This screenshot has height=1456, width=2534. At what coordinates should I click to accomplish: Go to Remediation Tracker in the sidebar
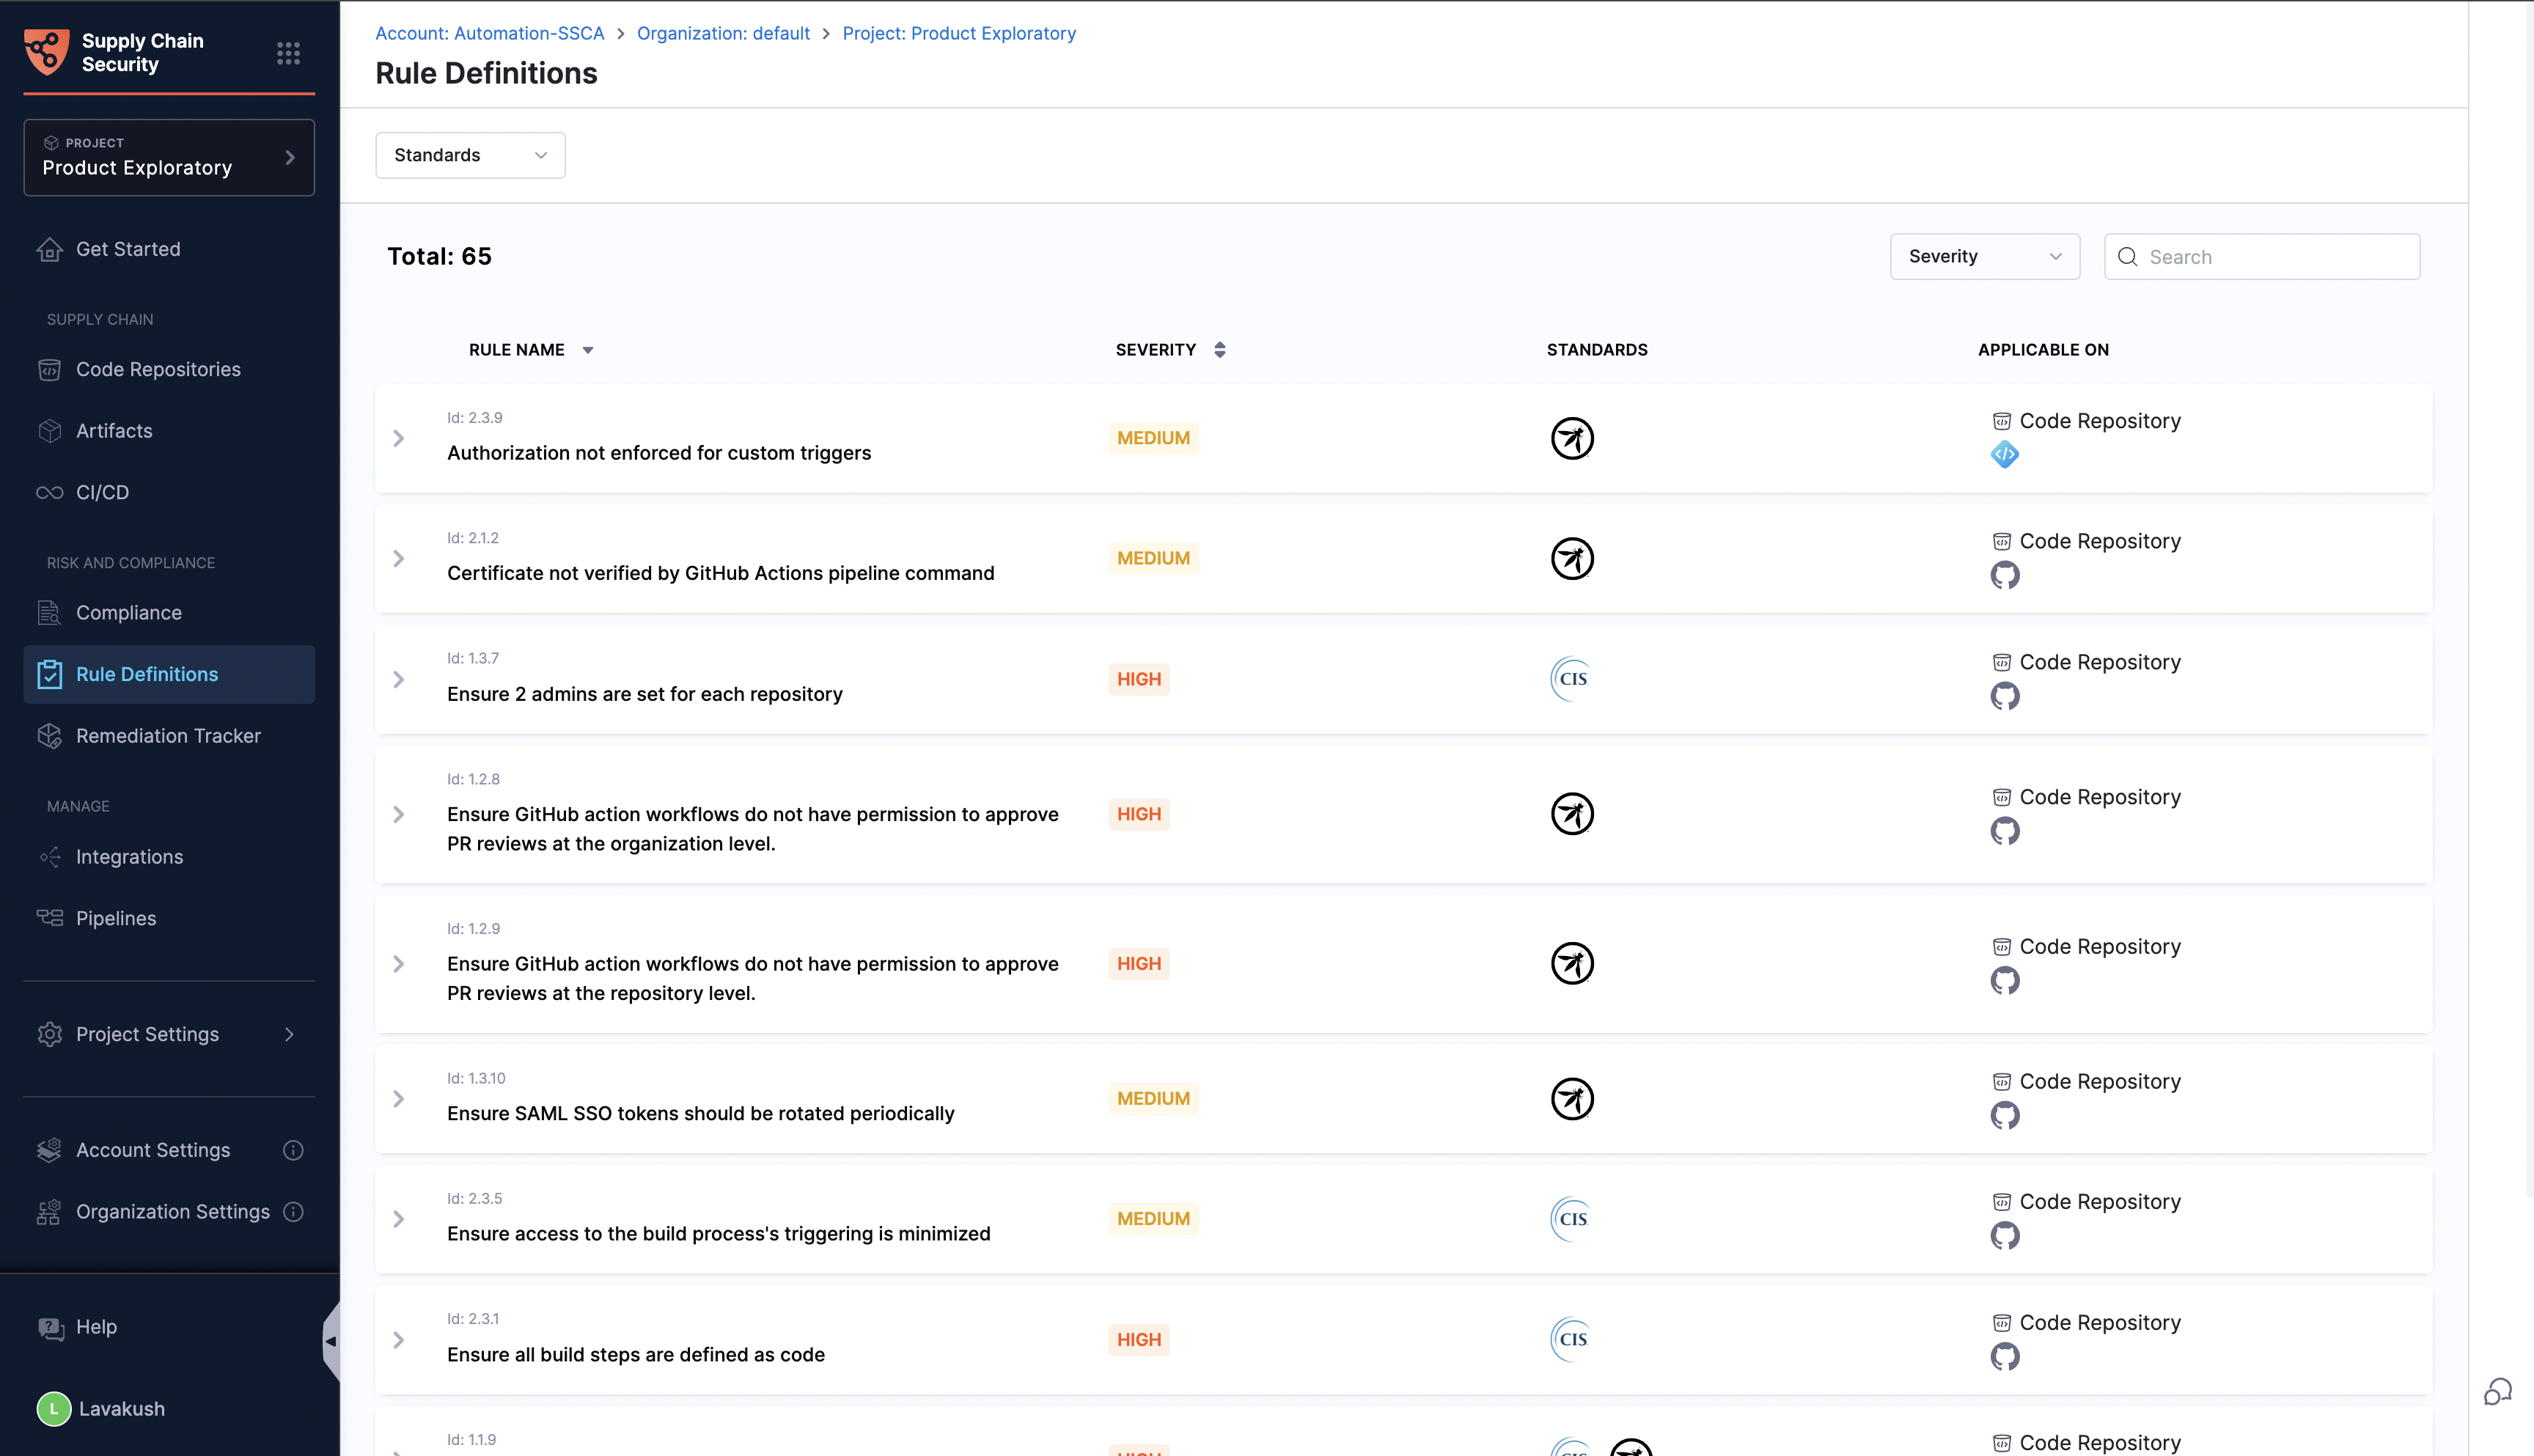coord(168,736)
